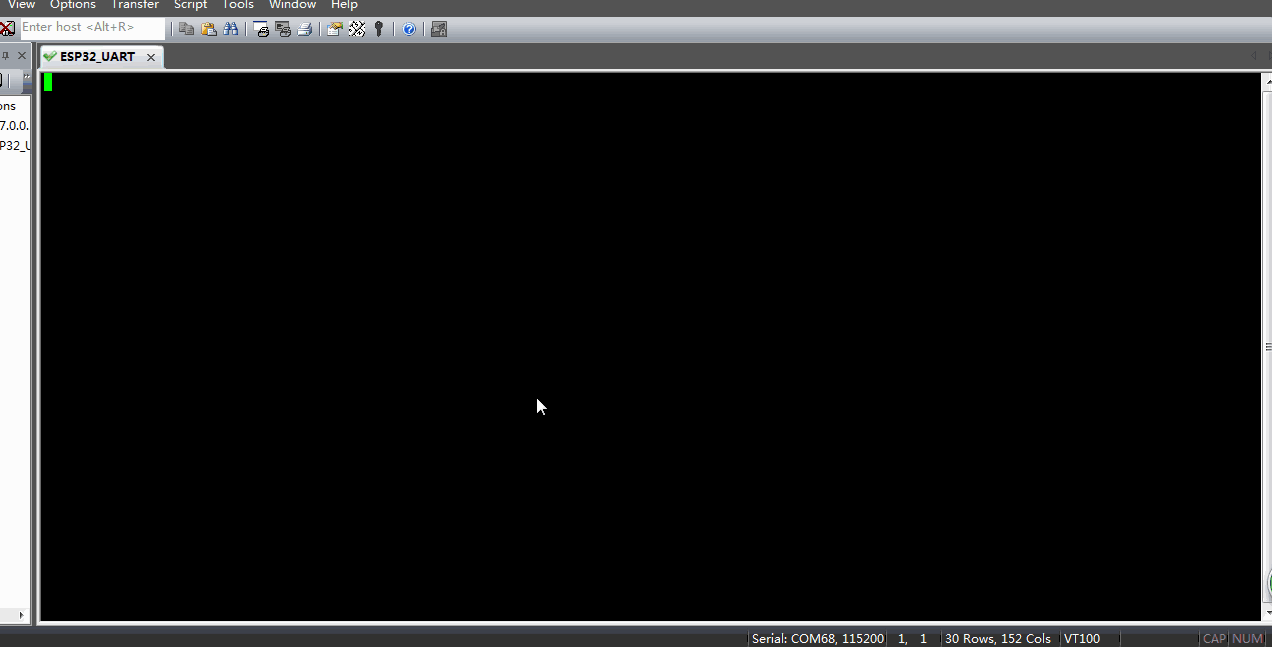Click the NUM indicator in the status bar
The height and width of the screenshot is (647, 1272).
(1247, 638)
